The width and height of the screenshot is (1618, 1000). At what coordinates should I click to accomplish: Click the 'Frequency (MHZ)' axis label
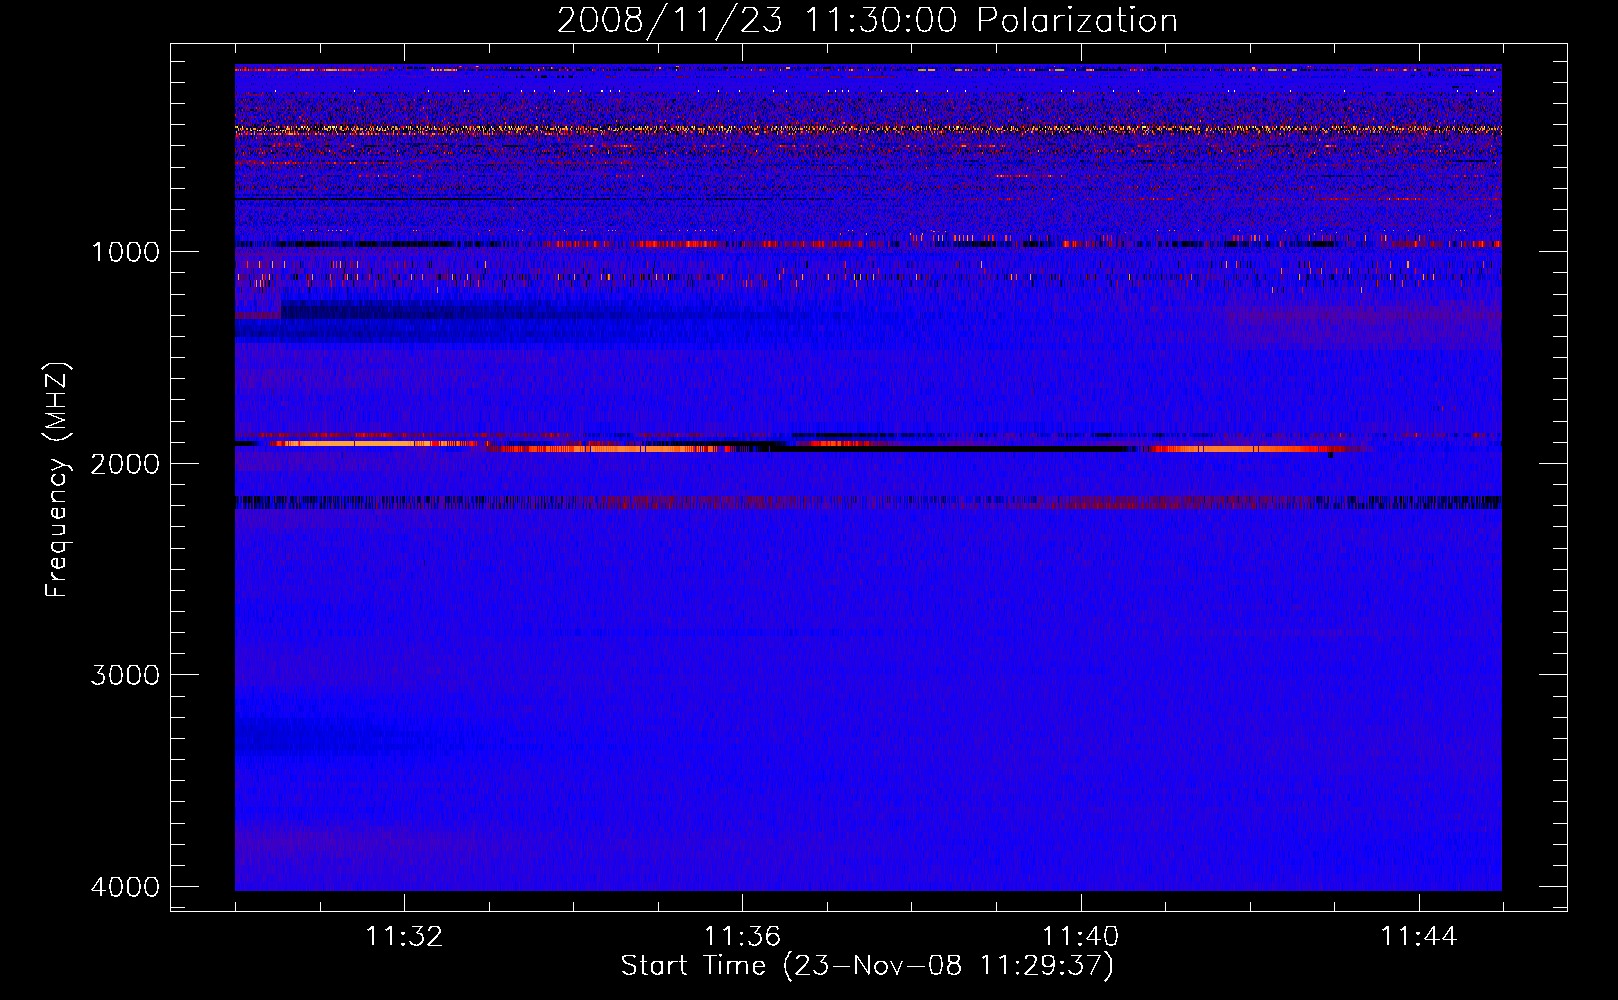click(57, 480)
